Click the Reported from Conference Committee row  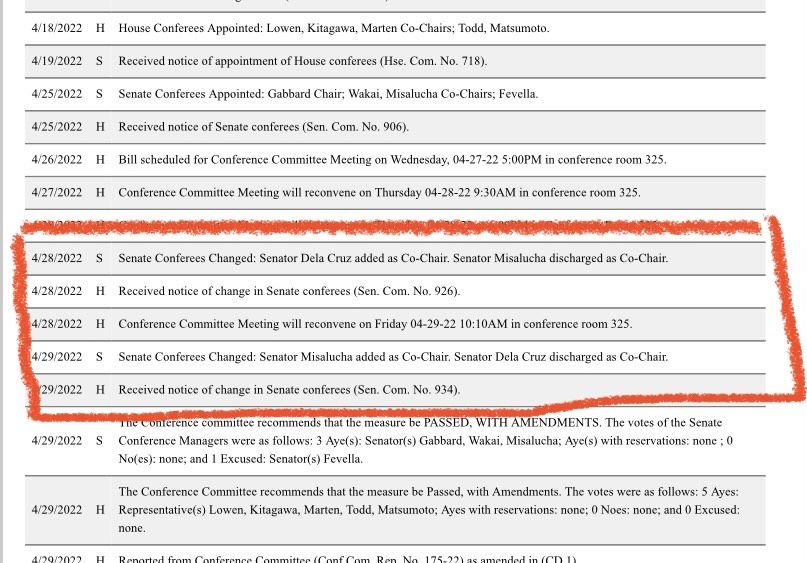pyautogui.click(x=347, y=557)
